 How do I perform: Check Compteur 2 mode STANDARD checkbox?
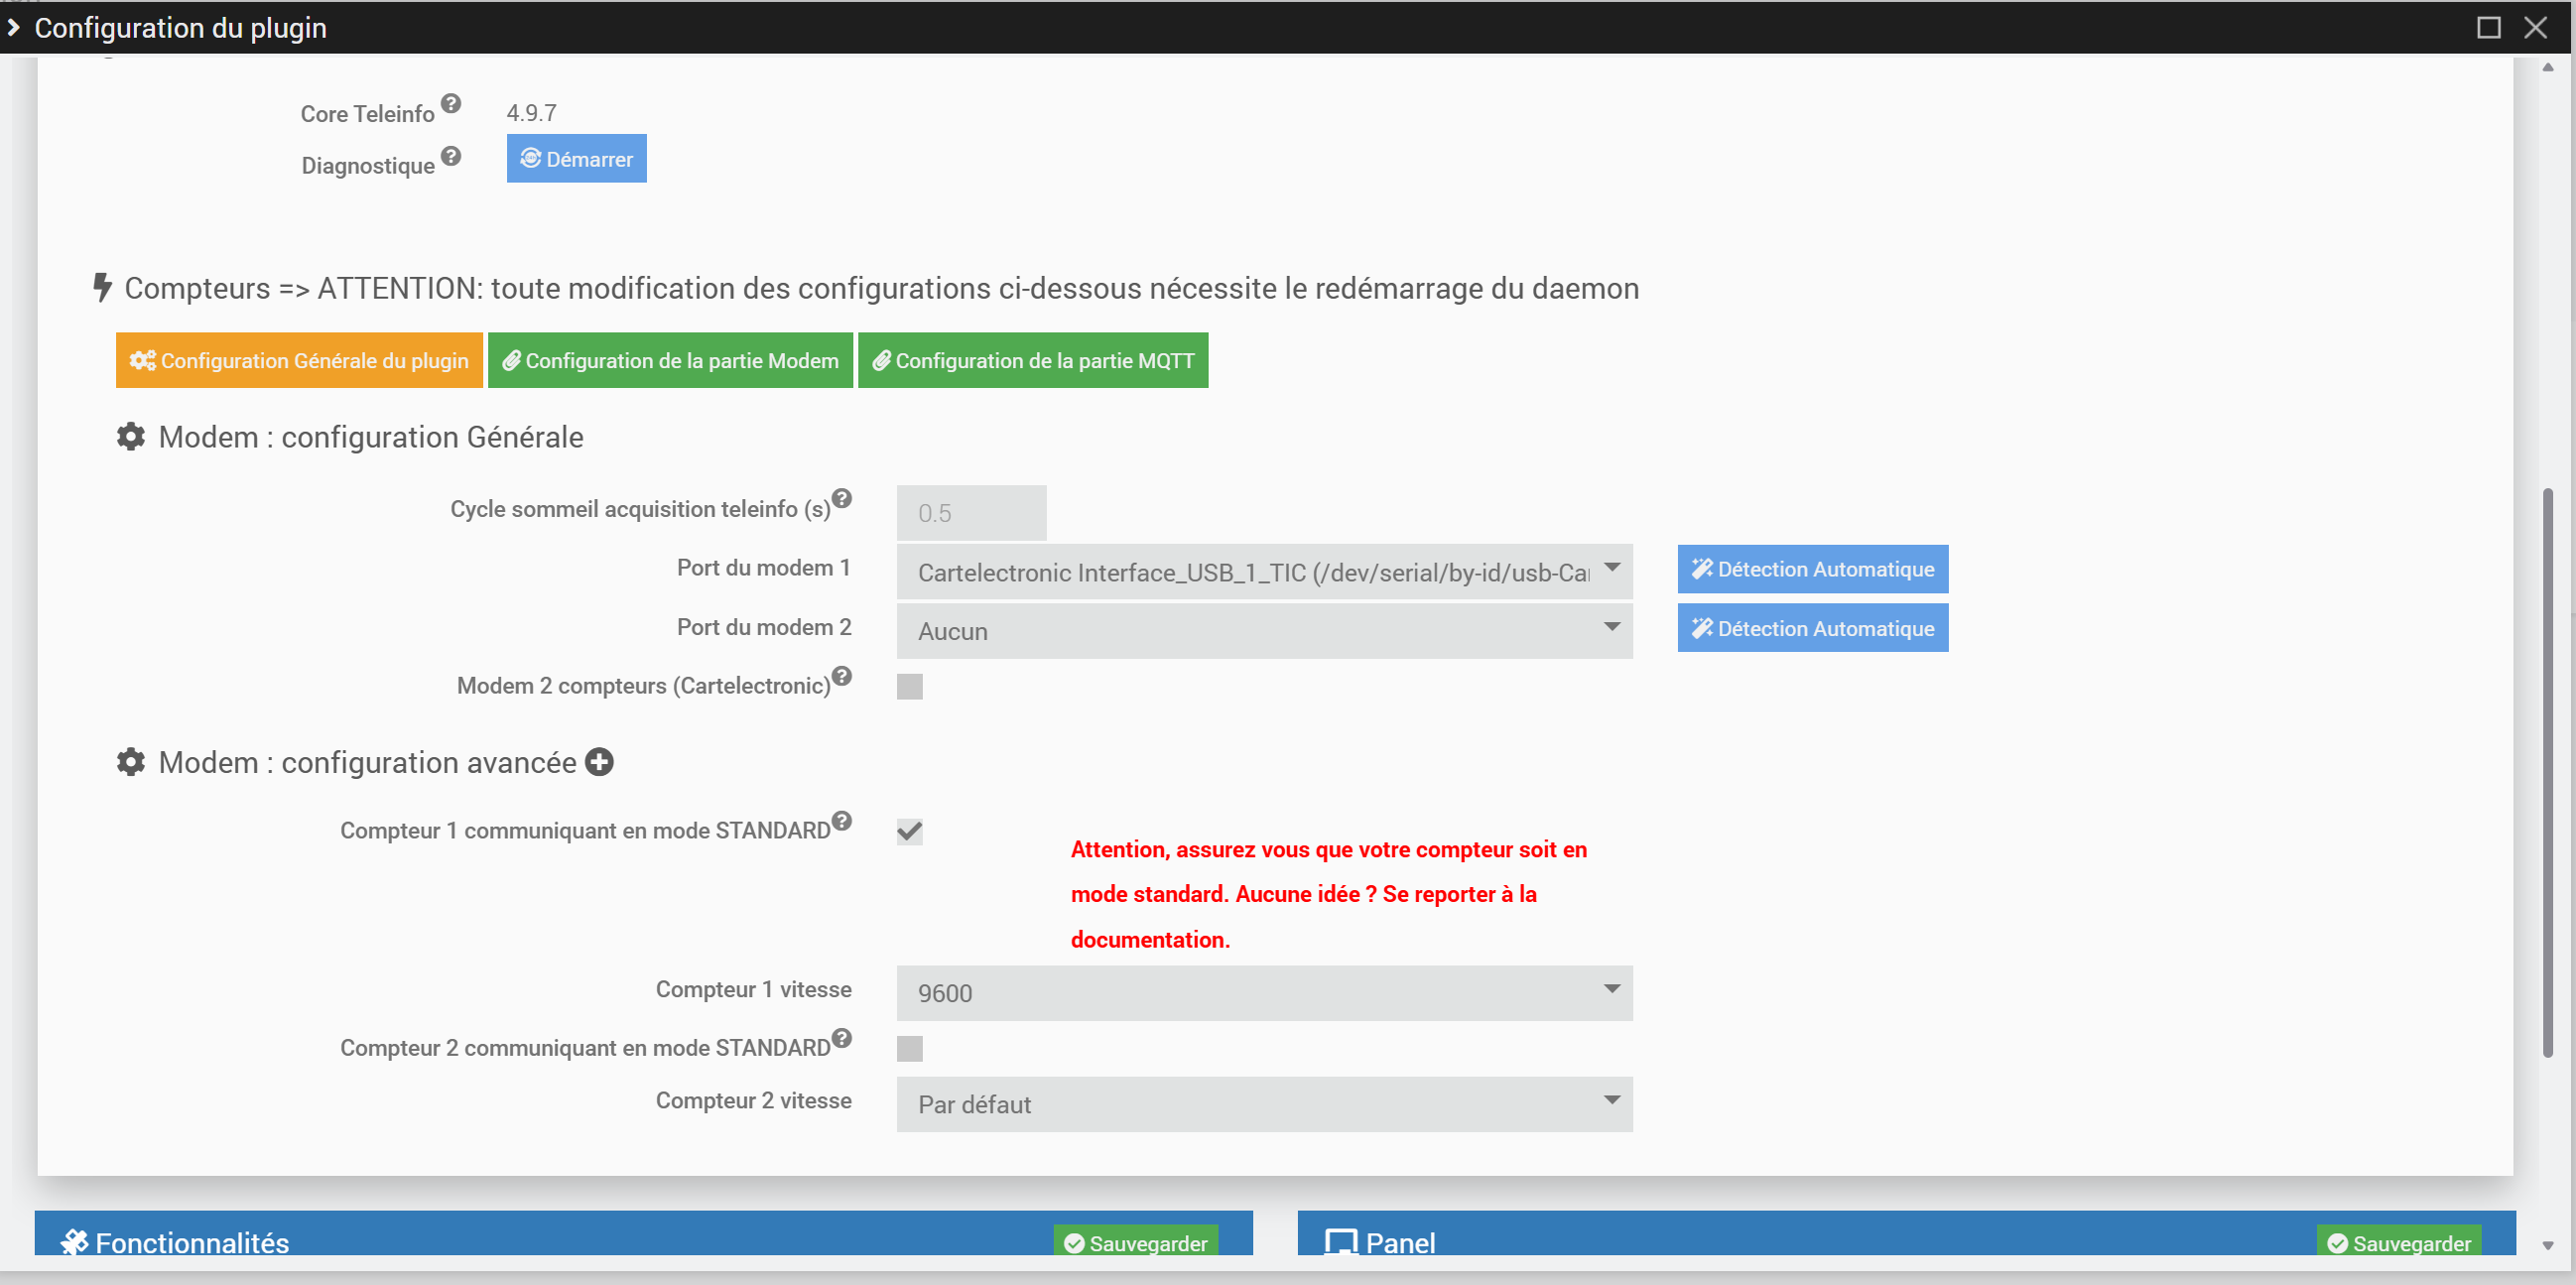coord(909,1048)
